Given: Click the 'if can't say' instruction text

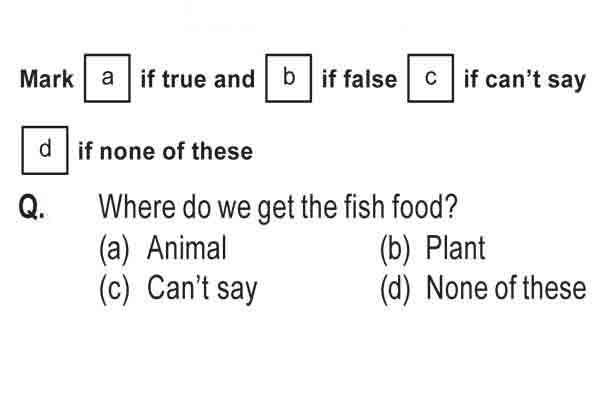Looking at the screenshot, I should click(525, 80).
